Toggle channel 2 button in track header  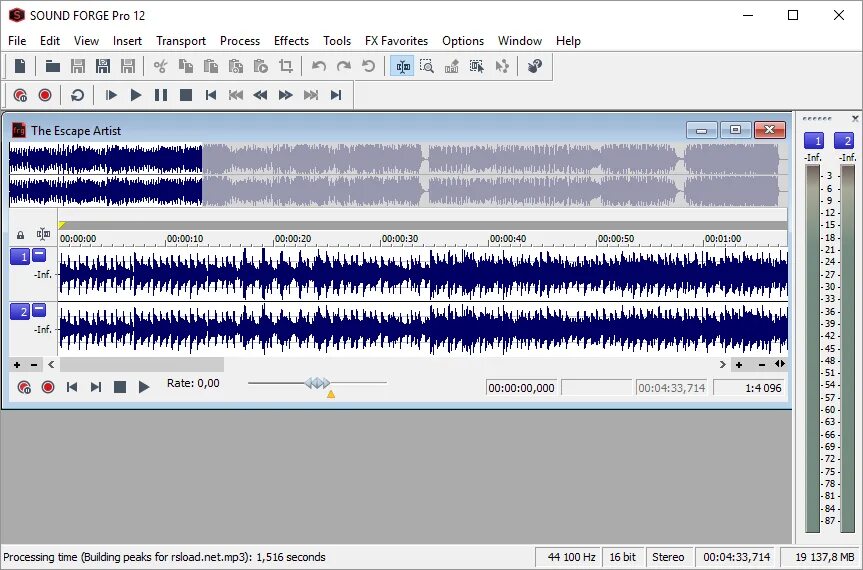(x=20, y=311)
